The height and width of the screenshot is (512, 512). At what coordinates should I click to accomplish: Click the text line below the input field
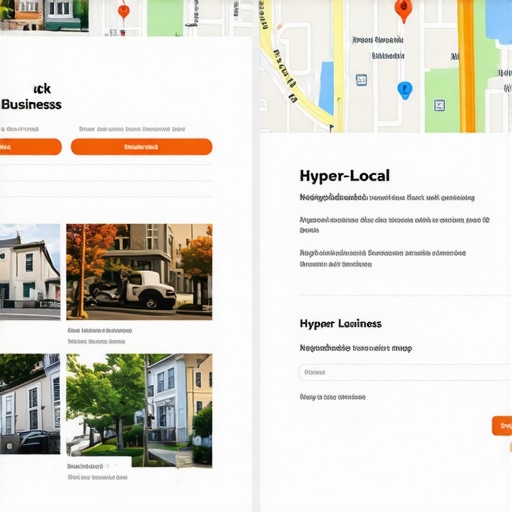point(332,397)
